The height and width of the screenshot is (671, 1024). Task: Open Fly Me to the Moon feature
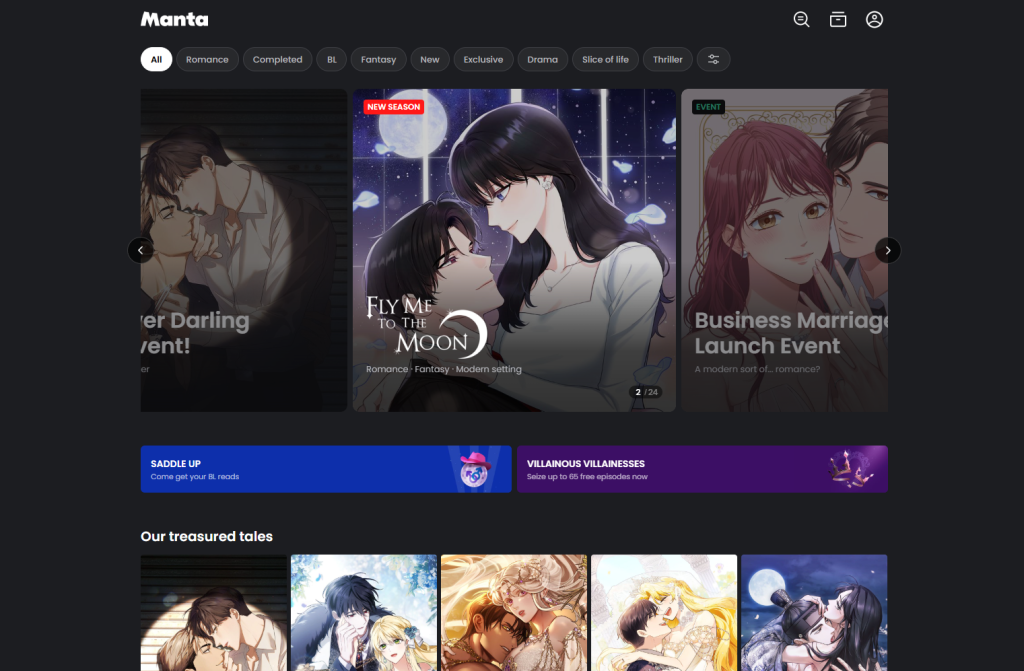pyautogui.click(x=514, y=250)
